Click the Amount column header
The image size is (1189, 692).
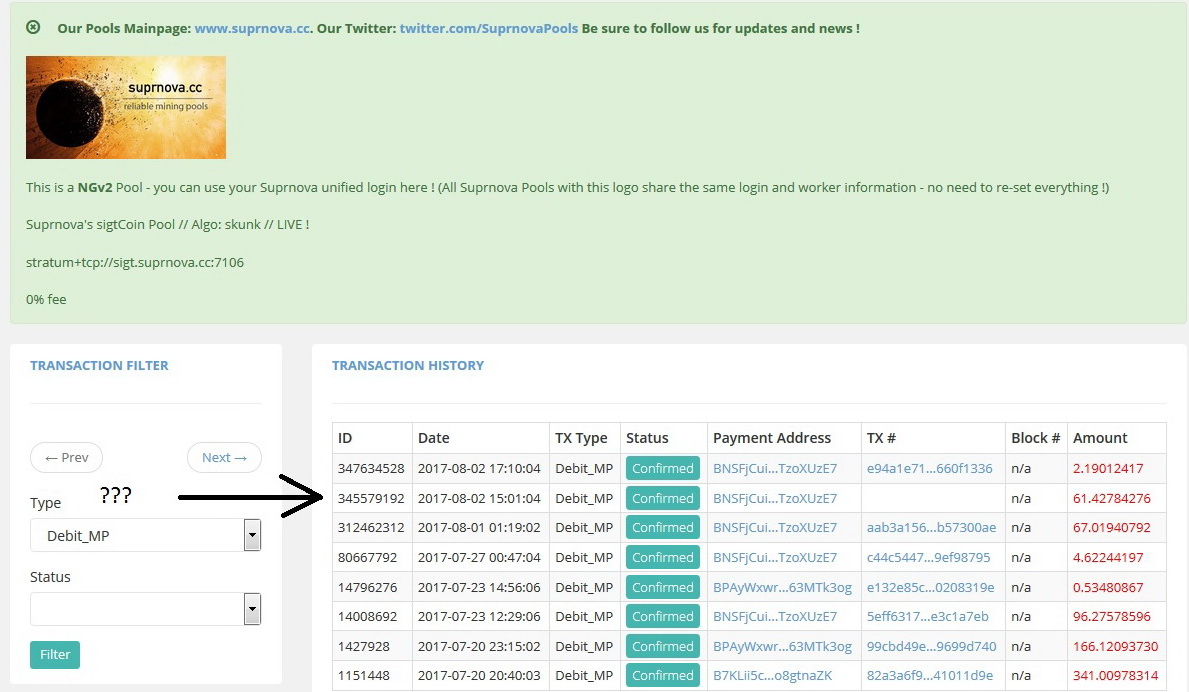pos(1100,438)
